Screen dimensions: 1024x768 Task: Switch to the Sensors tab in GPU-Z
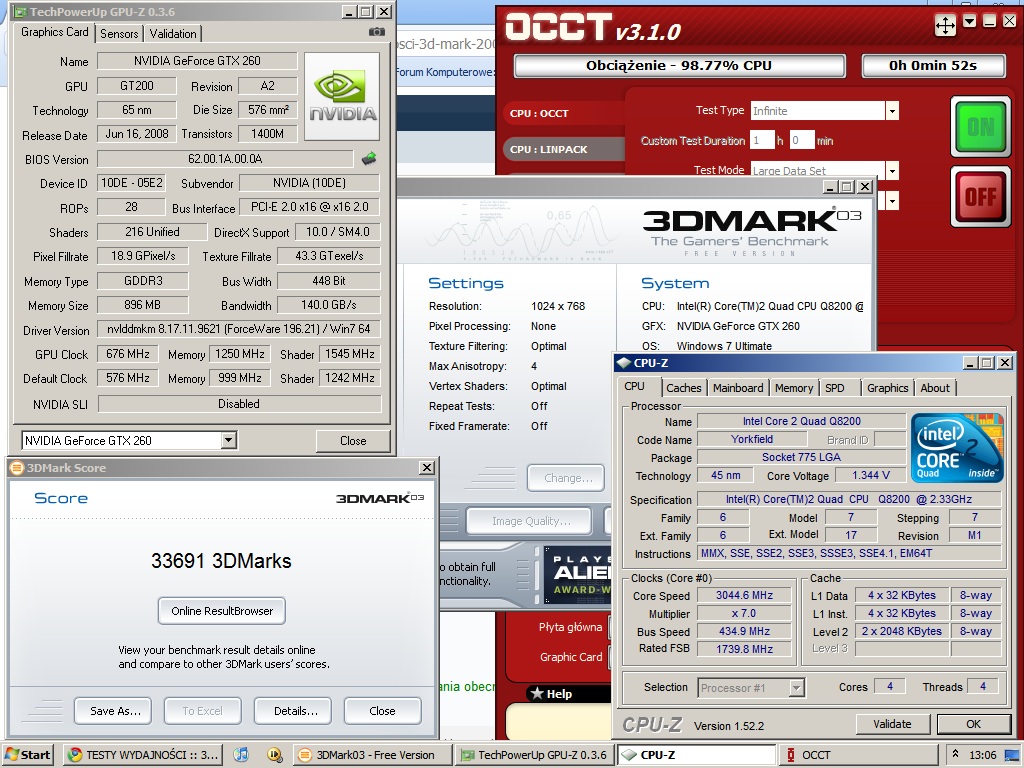click(x=119, y=33)
